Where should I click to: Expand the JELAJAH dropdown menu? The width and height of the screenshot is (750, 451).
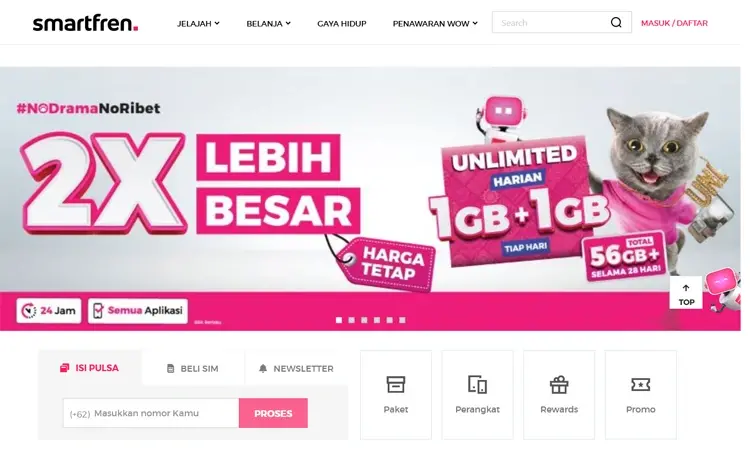(x=198, y=23)
